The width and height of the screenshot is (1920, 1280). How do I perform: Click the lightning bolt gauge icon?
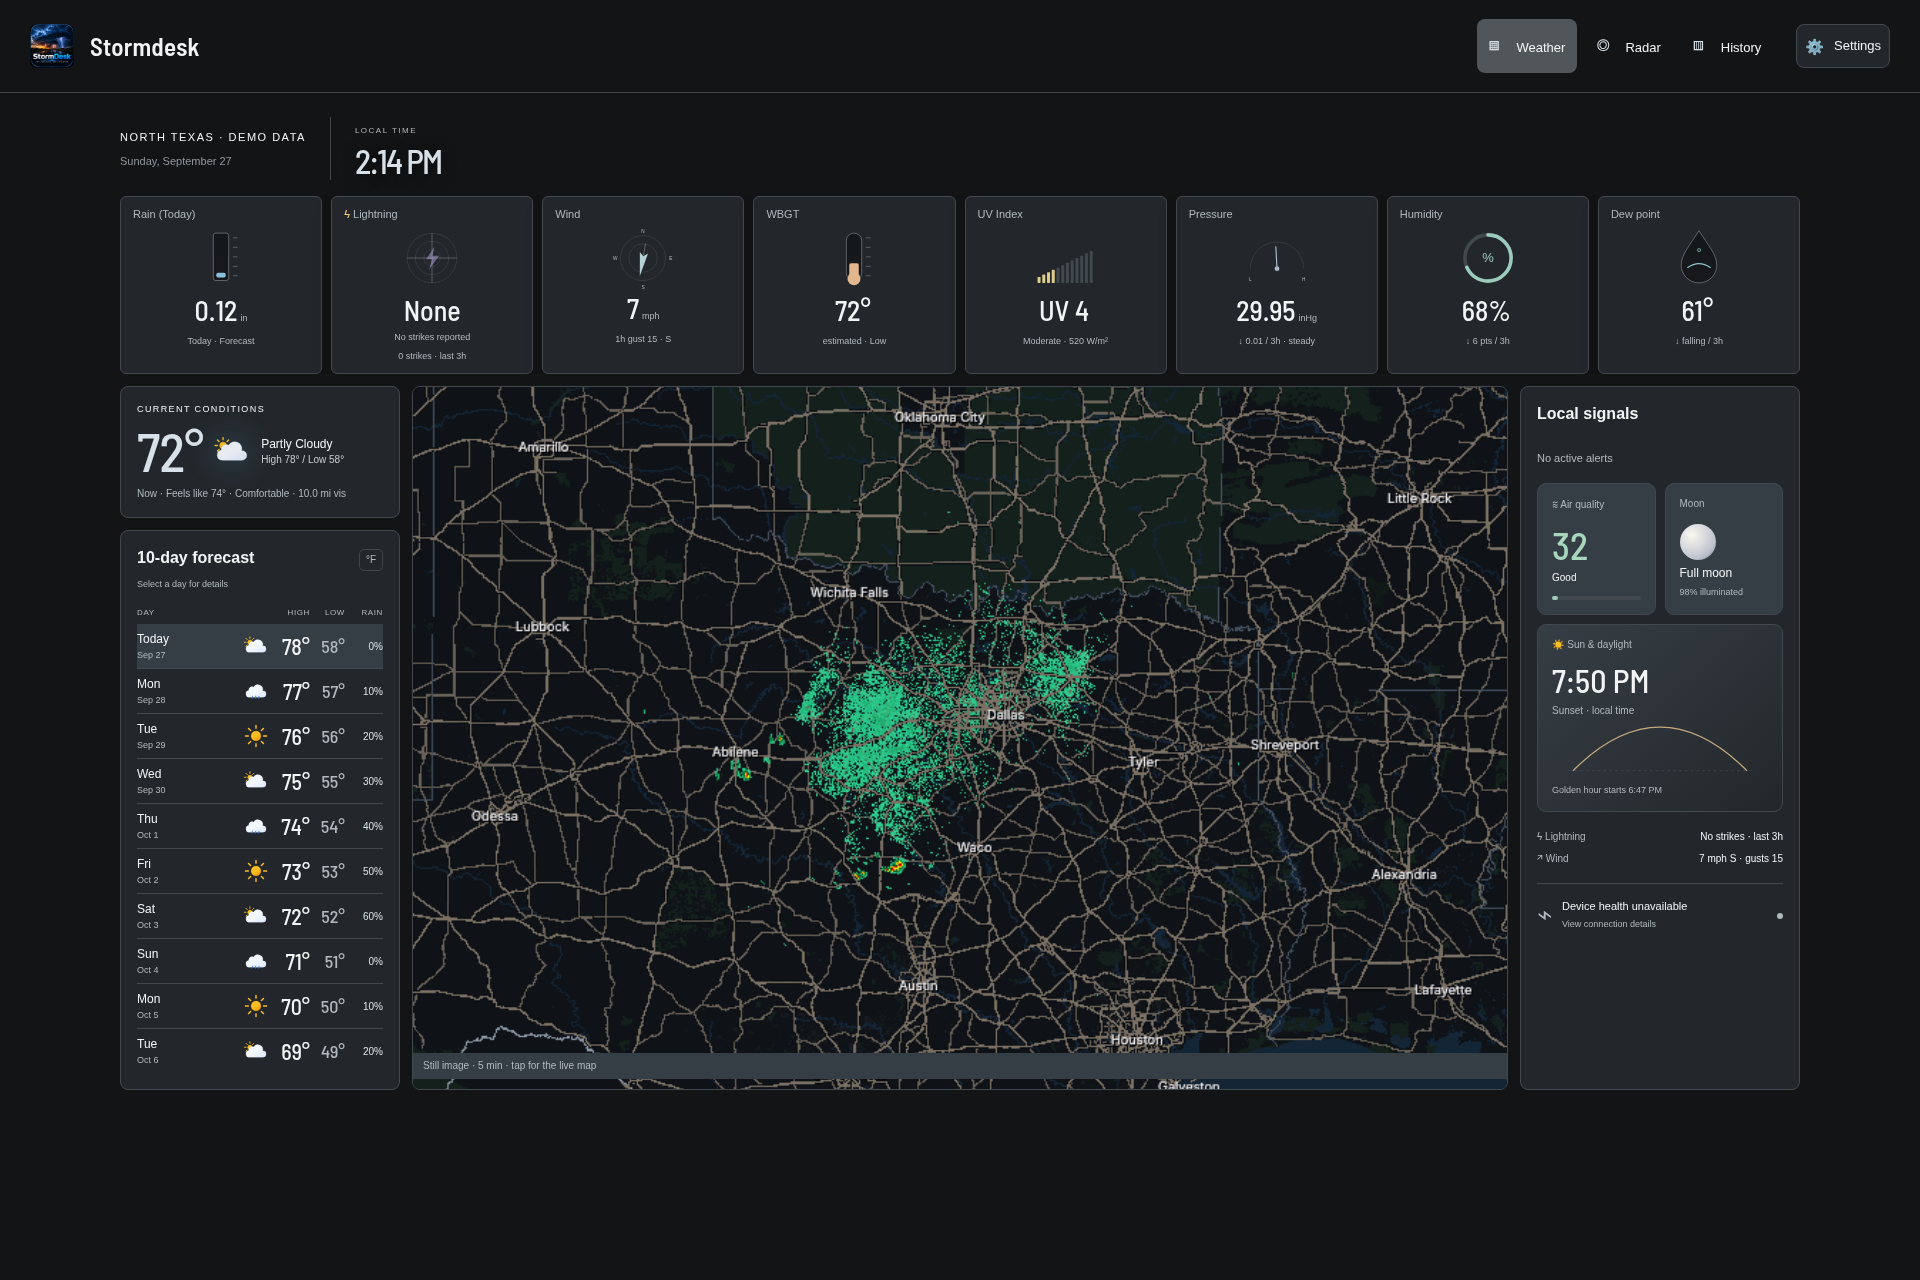click(x=432, y=258)
